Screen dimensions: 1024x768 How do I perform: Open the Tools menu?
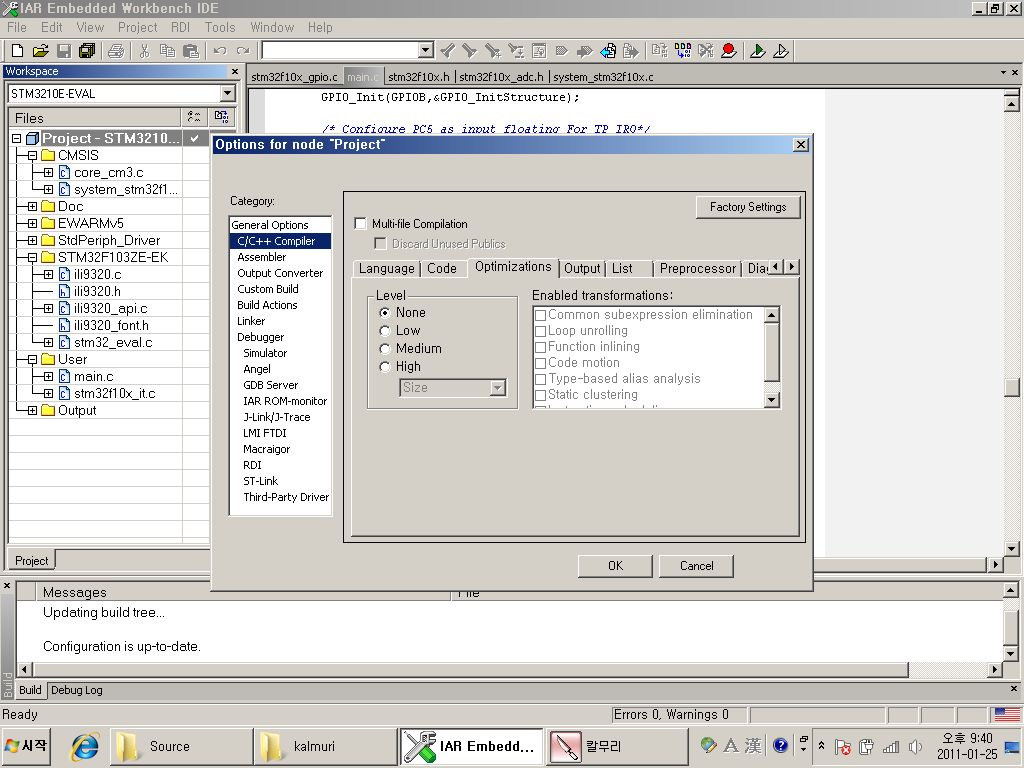(219, 27)
